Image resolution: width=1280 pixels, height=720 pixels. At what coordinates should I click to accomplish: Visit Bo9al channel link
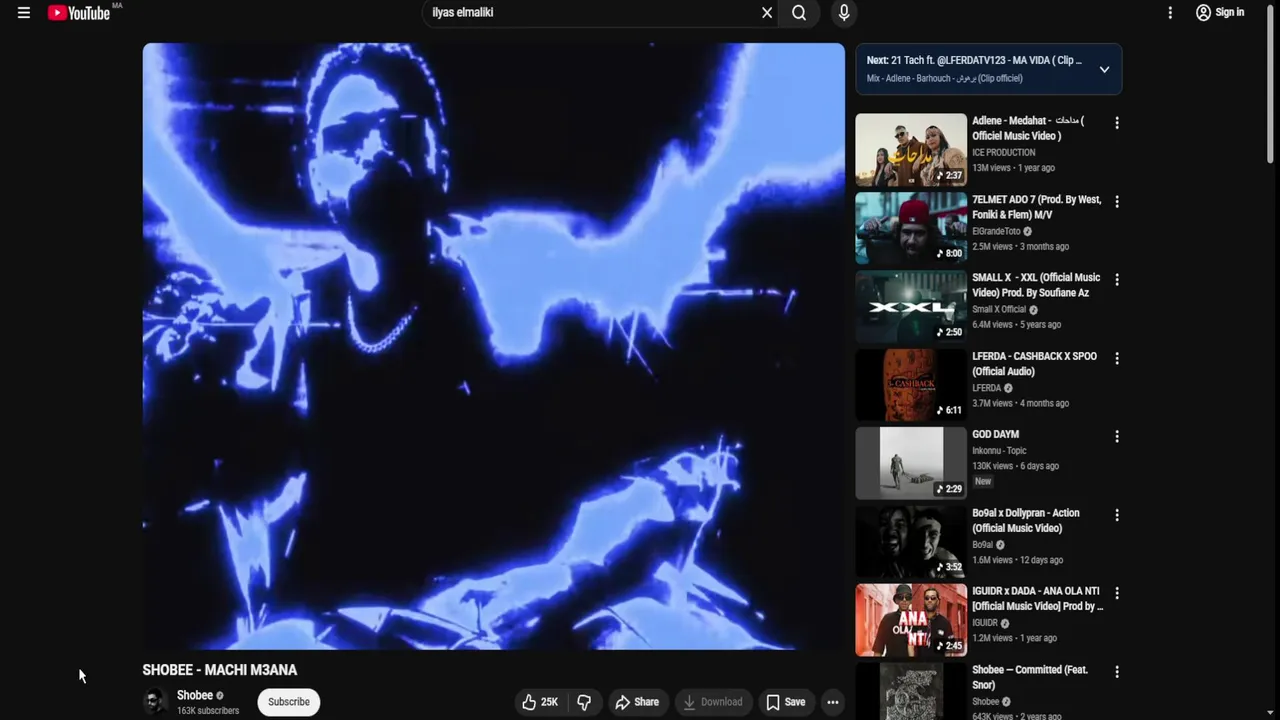coord(983,545)
